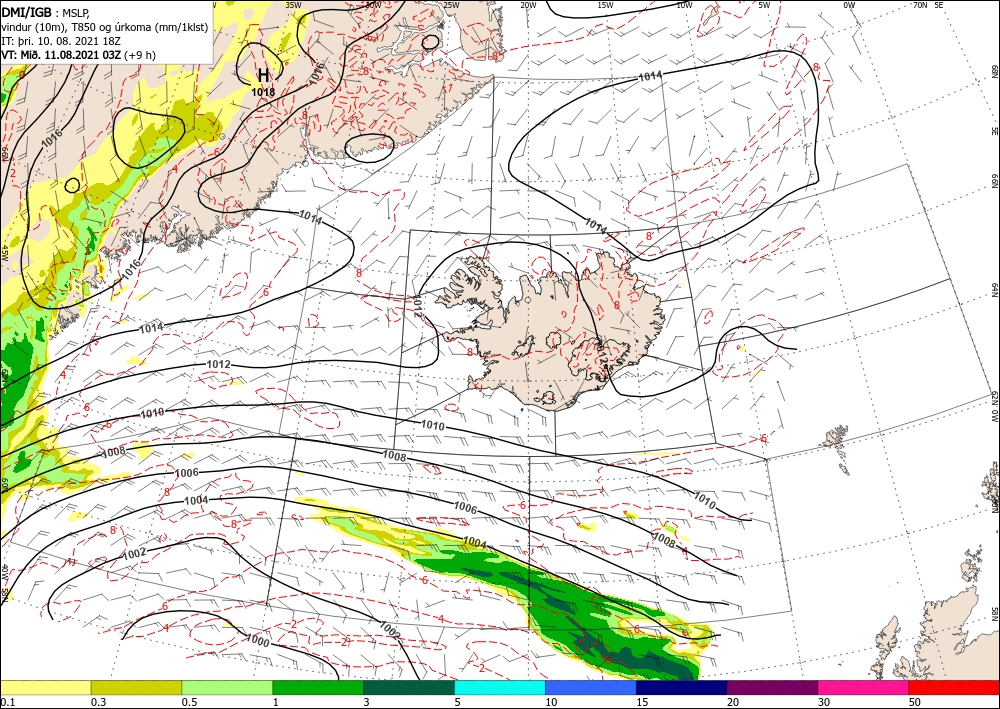This screenshot has height=709, width=1000.
Task: Click the '70N' latitude label
Action: pyautogui.click(x=920, y=5)
